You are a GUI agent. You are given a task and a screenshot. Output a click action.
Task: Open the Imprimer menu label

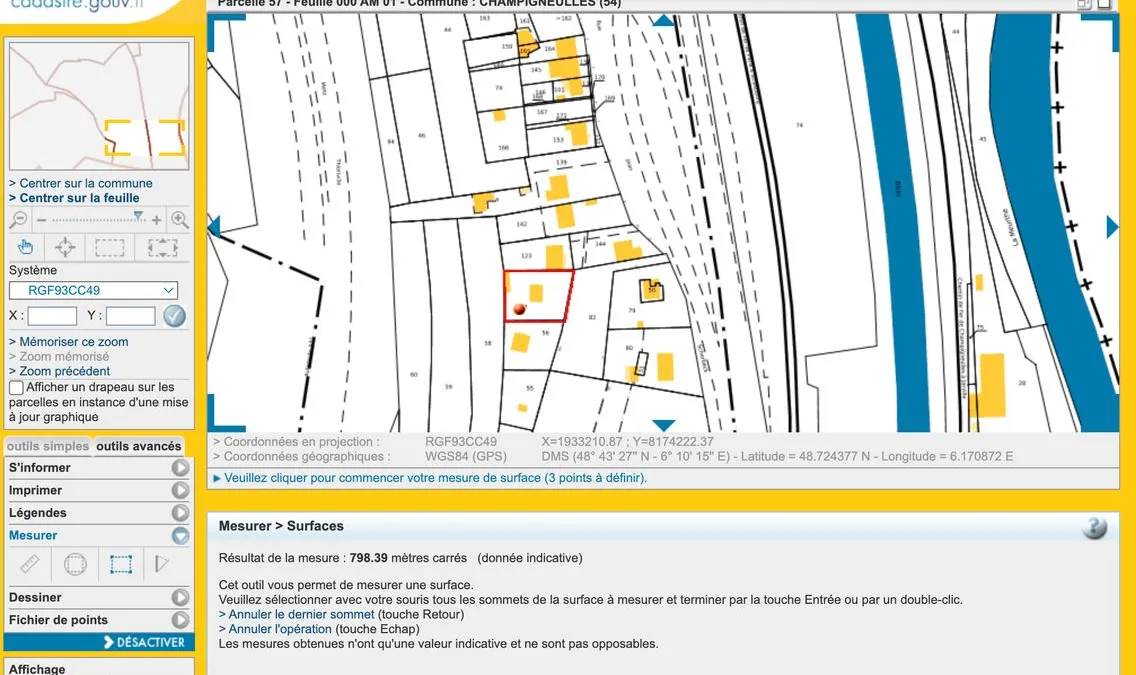click(x=36, y=490)
